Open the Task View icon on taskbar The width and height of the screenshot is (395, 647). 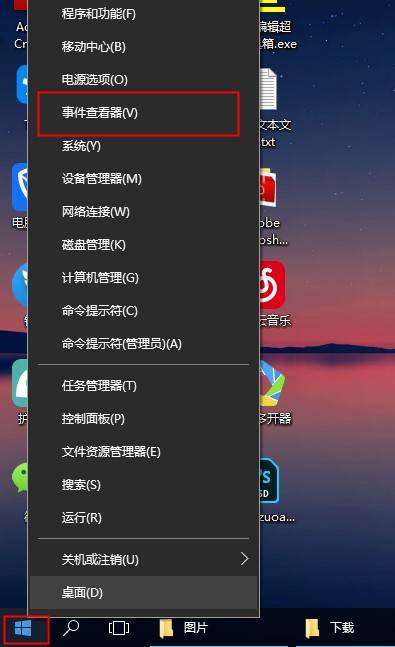119,628
